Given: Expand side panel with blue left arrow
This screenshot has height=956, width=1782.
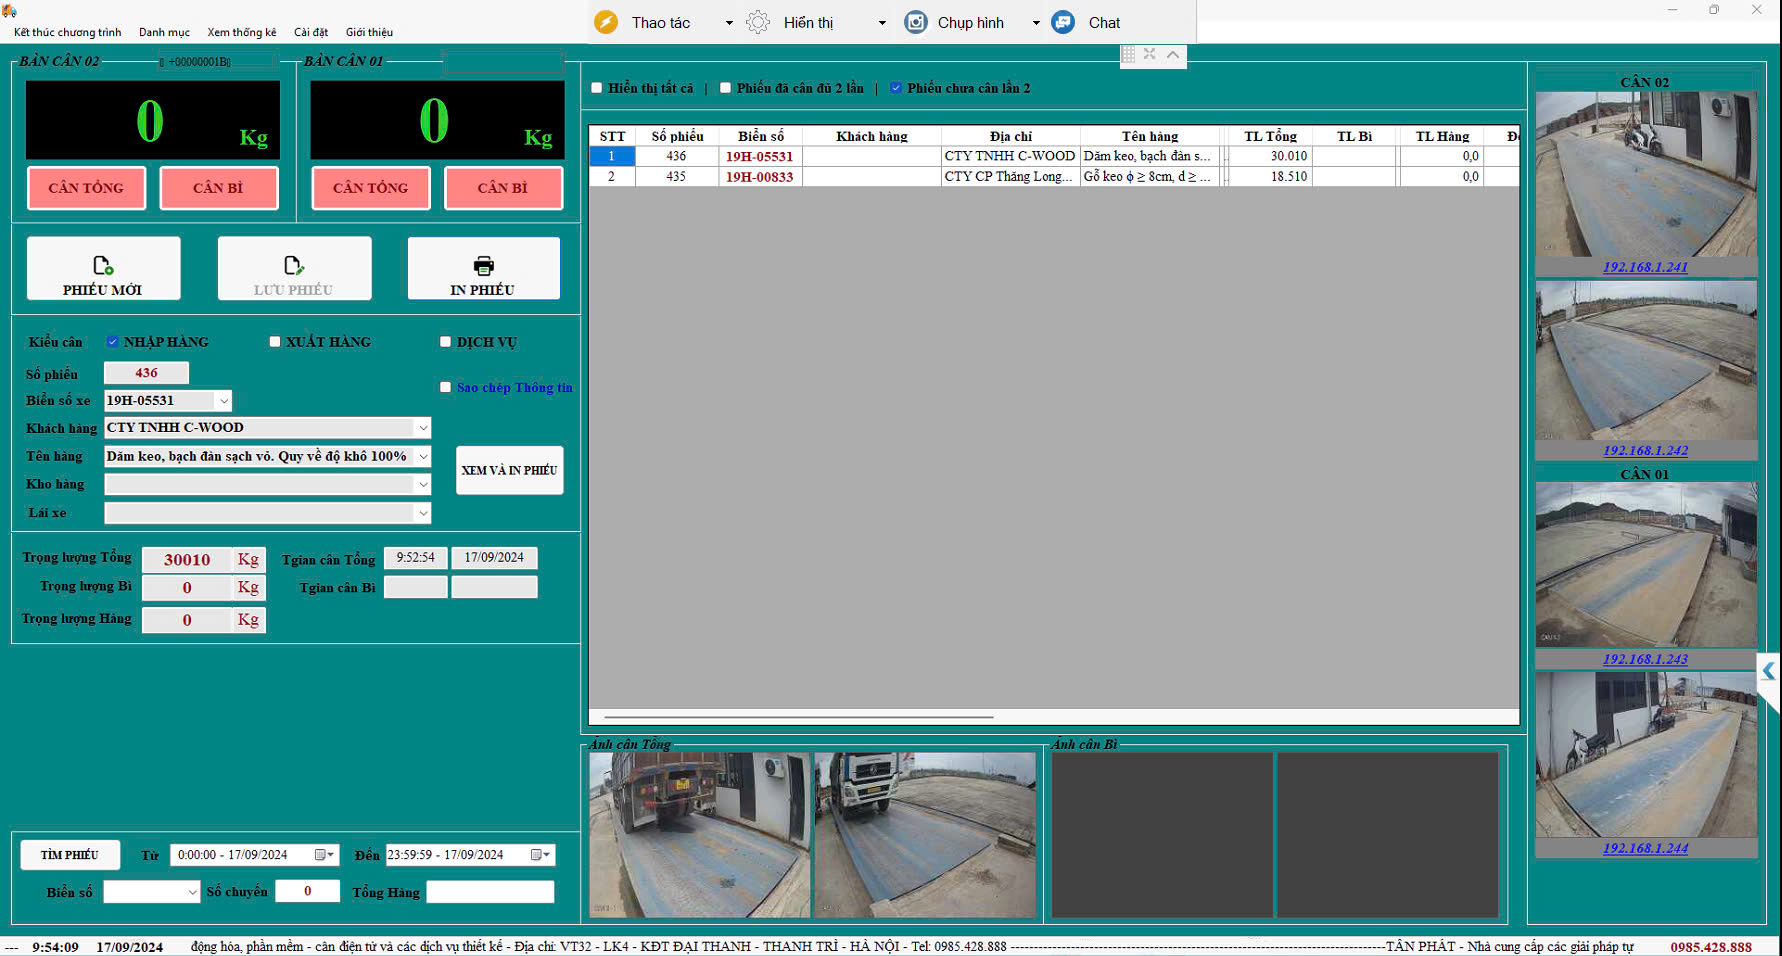Looking at the screenshot, I should click(1768, 671).
